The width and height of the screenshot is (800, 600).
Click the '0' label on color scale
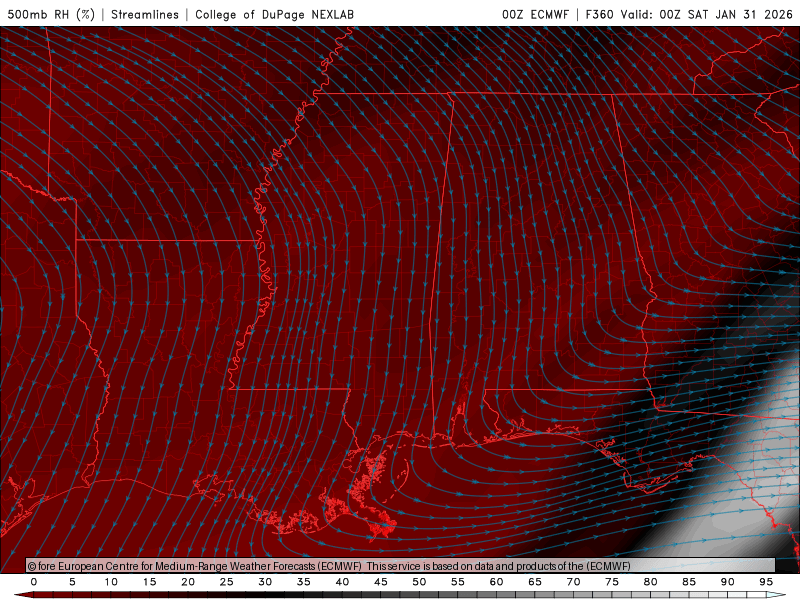coord(34,582)
